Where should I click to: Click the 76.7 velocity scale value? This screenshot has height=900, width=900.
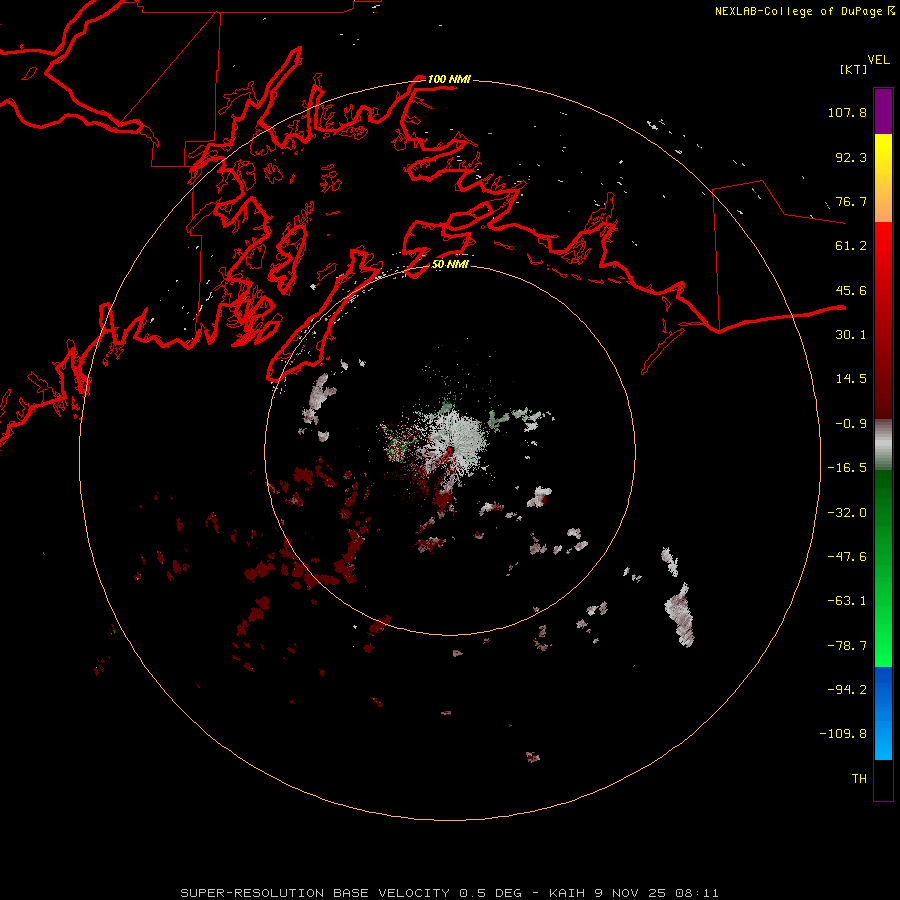[851, 201]
